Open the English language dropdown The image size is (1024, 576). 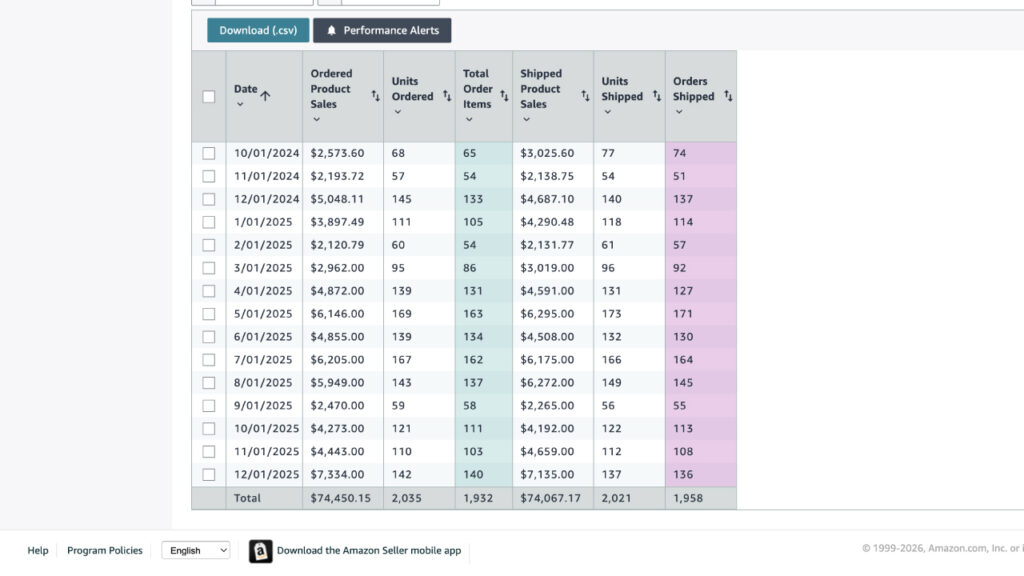pos(195,550)
